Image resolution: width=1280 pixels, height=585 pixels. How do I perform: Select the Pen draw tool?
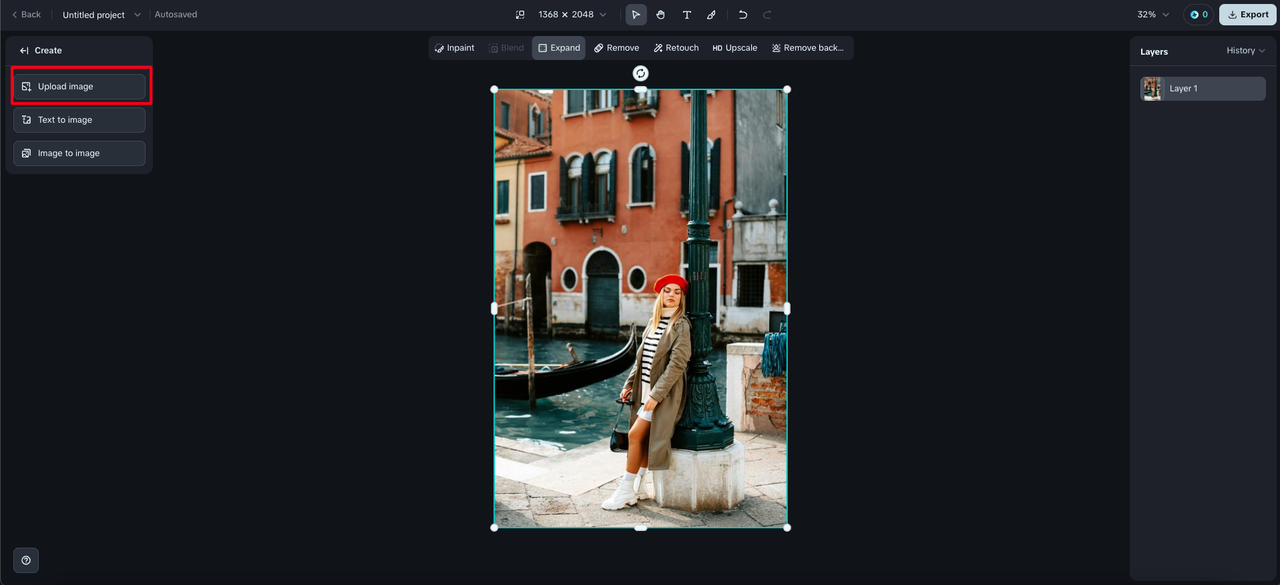711,15
